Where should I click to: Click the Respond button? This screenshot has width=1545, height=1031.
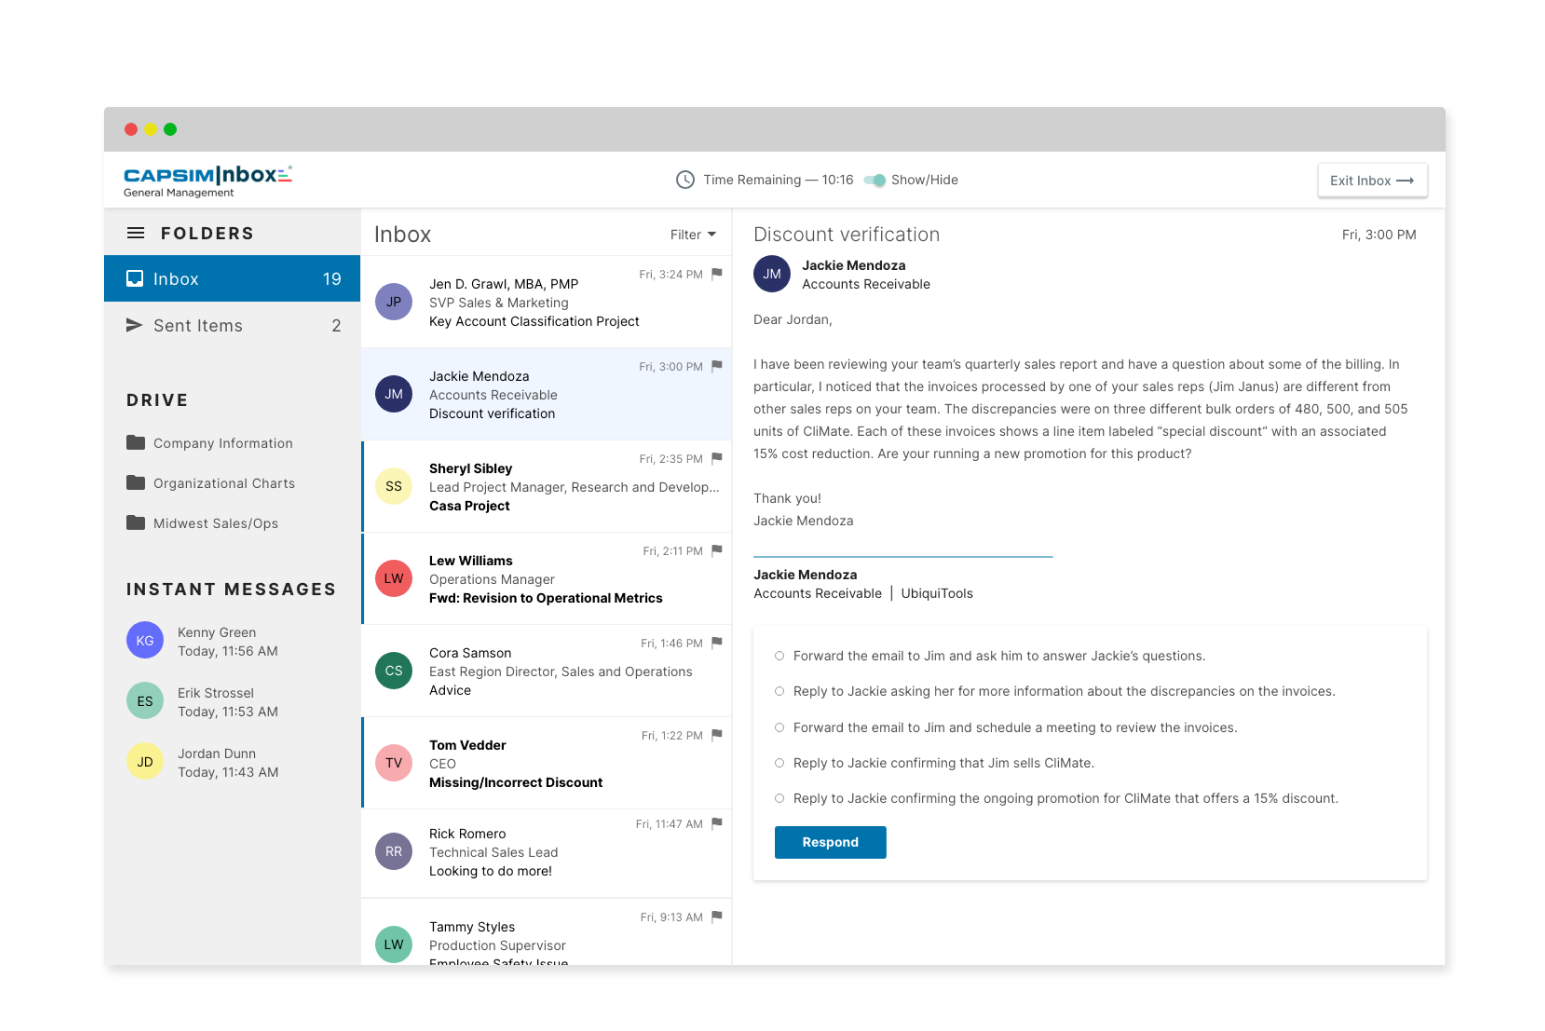(x=830, y=842)
